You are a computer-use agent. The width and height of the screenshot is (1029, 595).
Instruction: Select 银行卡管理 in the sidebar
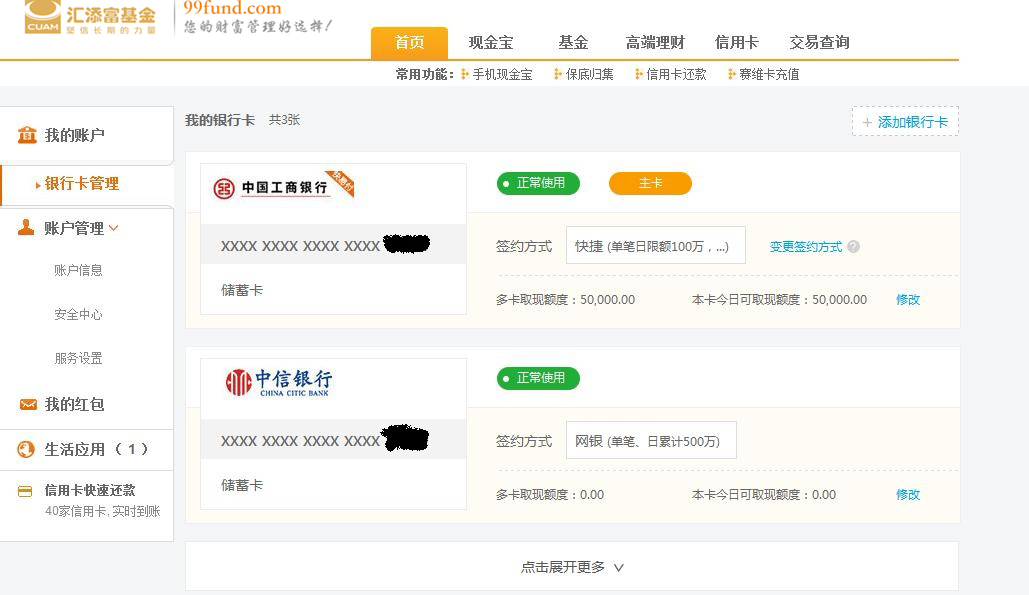click(81, 184)
